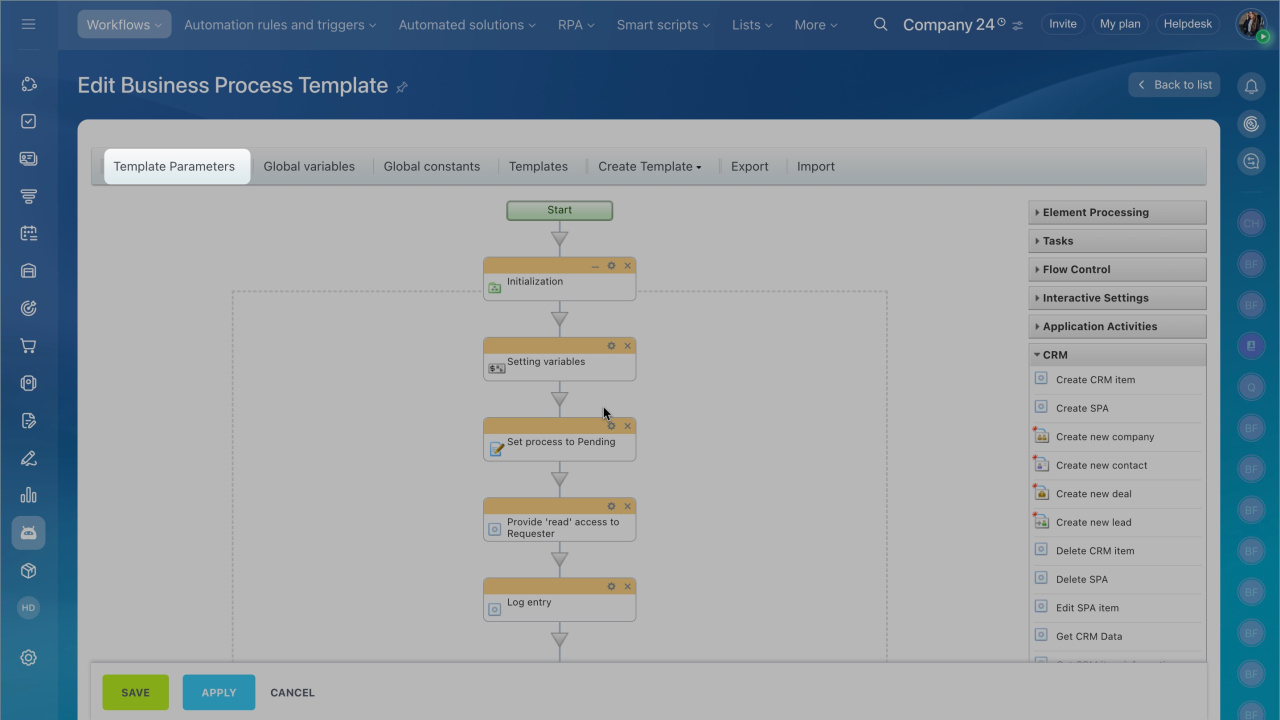
Task: Click the Invite button
Action: [x=1063, y=24]
